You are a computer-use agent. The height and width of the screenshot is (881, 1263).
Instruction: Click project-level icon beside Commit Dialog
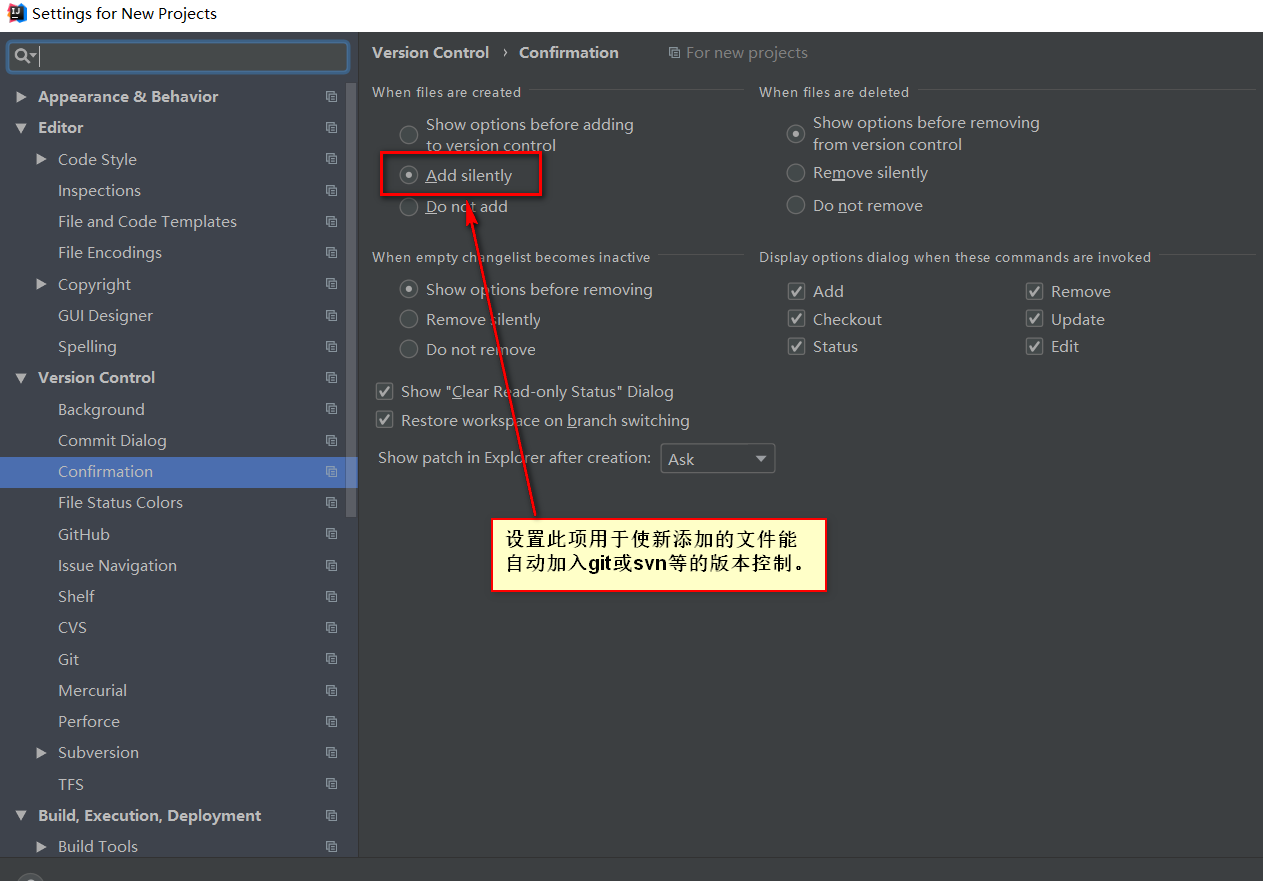point(331,440)
